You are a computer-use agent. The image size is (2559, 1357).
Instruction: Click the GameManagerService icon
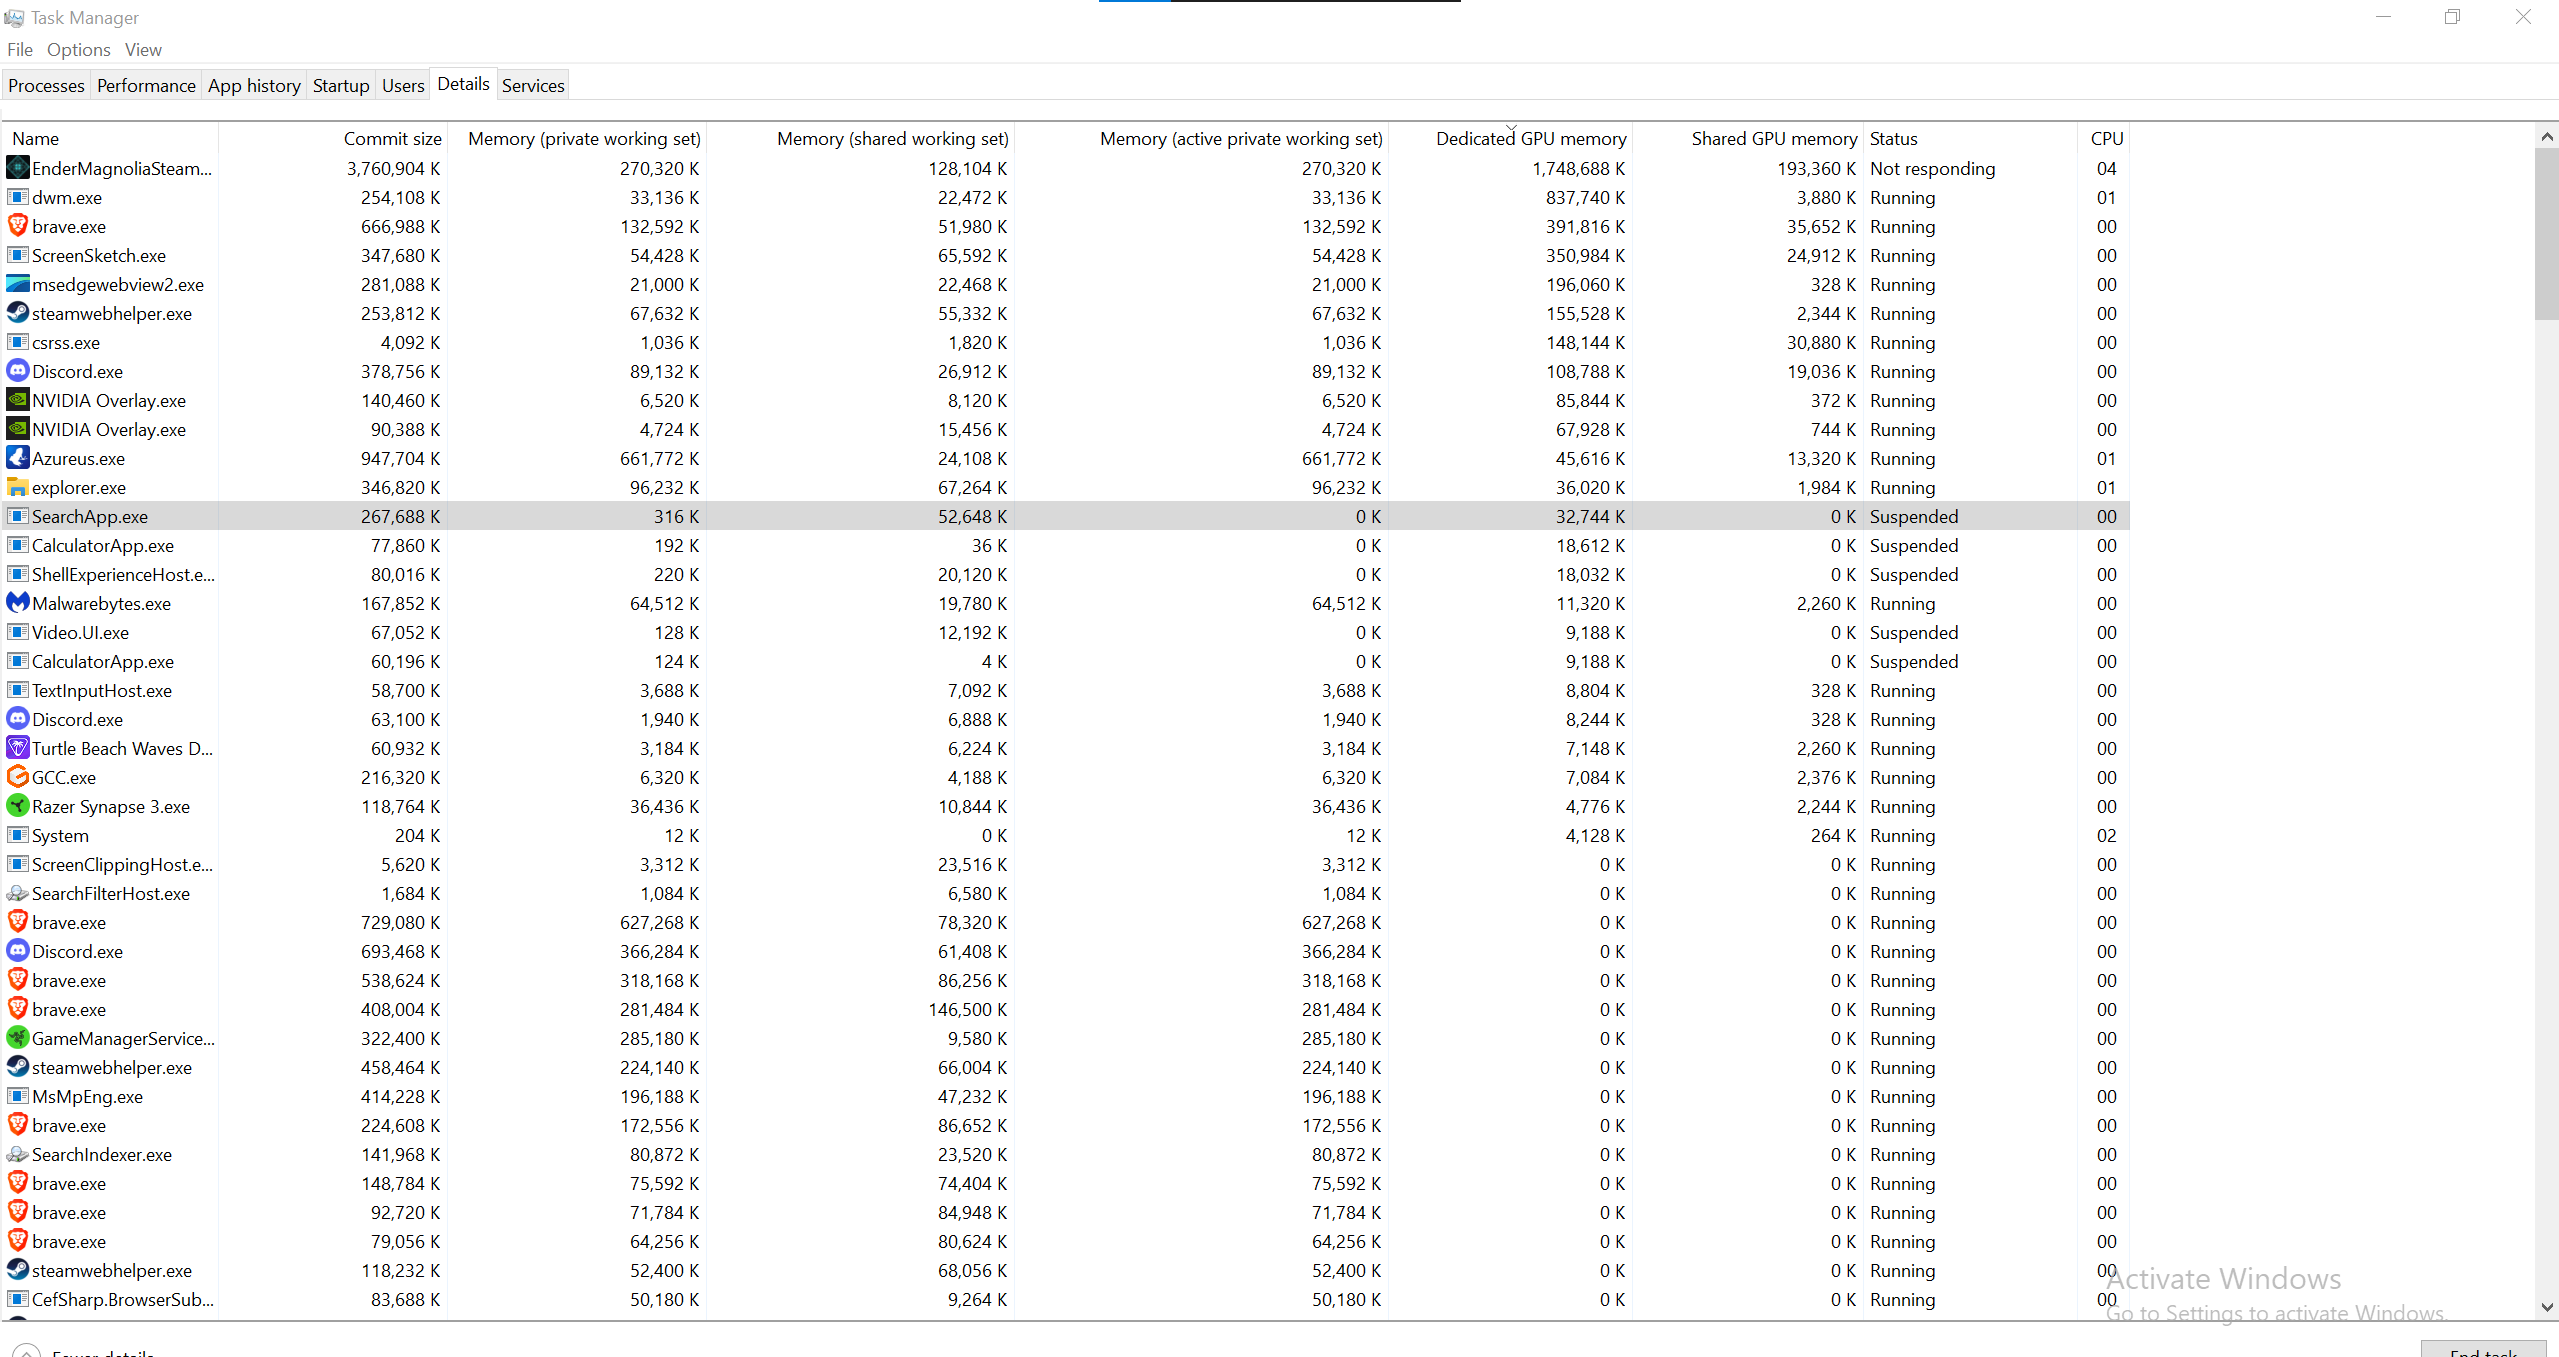[x=18, y=1038]
